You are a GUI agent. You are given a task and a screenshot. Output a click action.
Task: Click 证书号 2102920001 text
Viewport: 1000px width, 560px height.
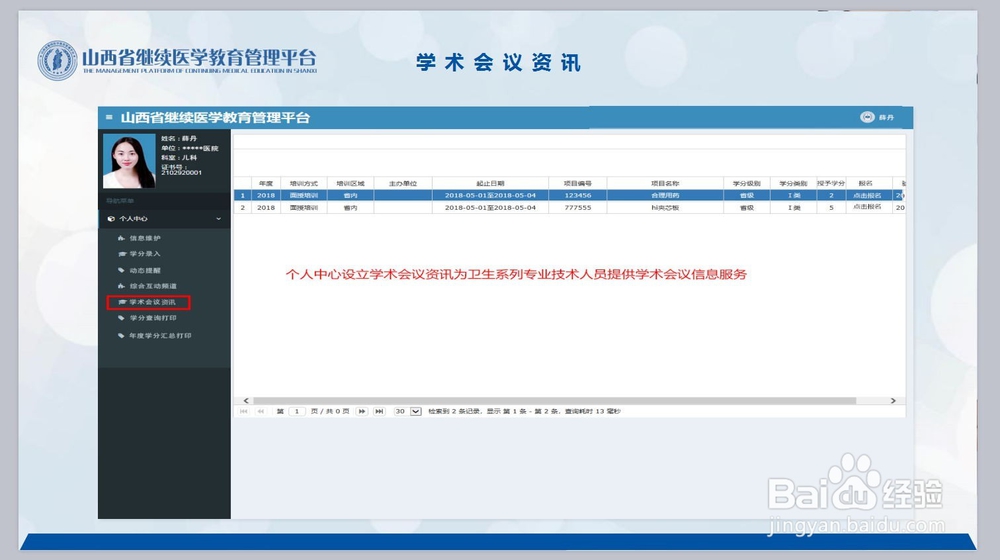(182, 170)
